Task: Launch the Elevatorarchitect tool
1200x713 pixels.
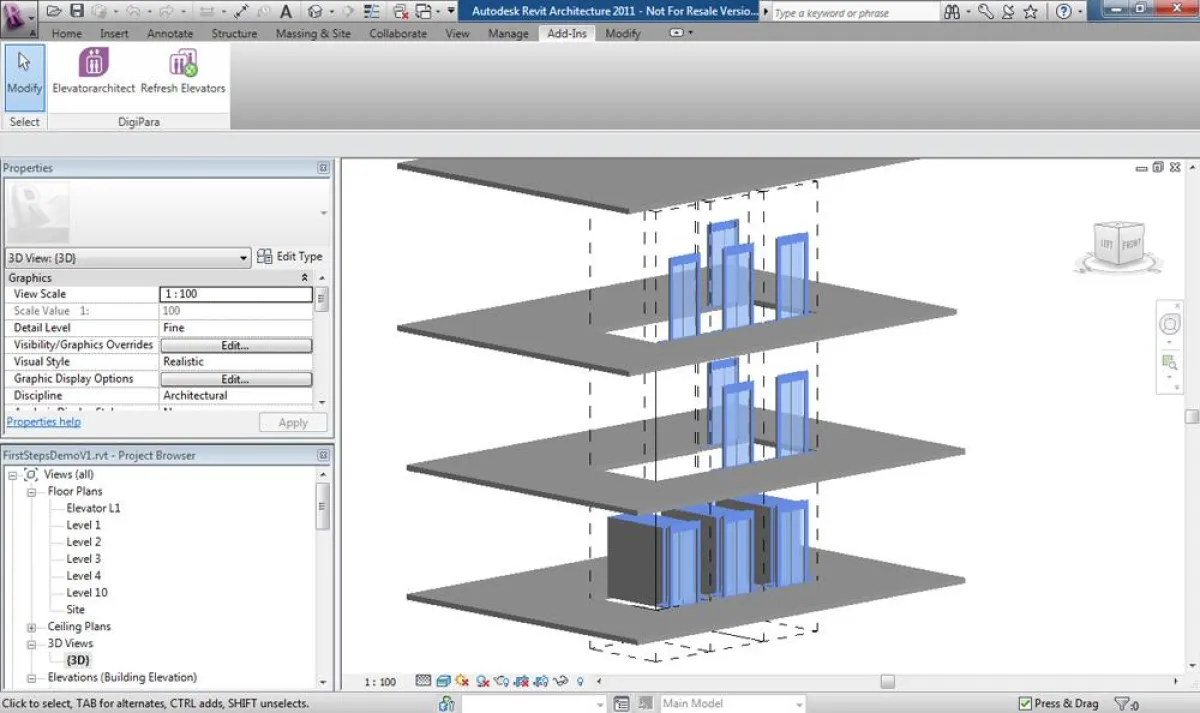Action: tap(92, 75)
